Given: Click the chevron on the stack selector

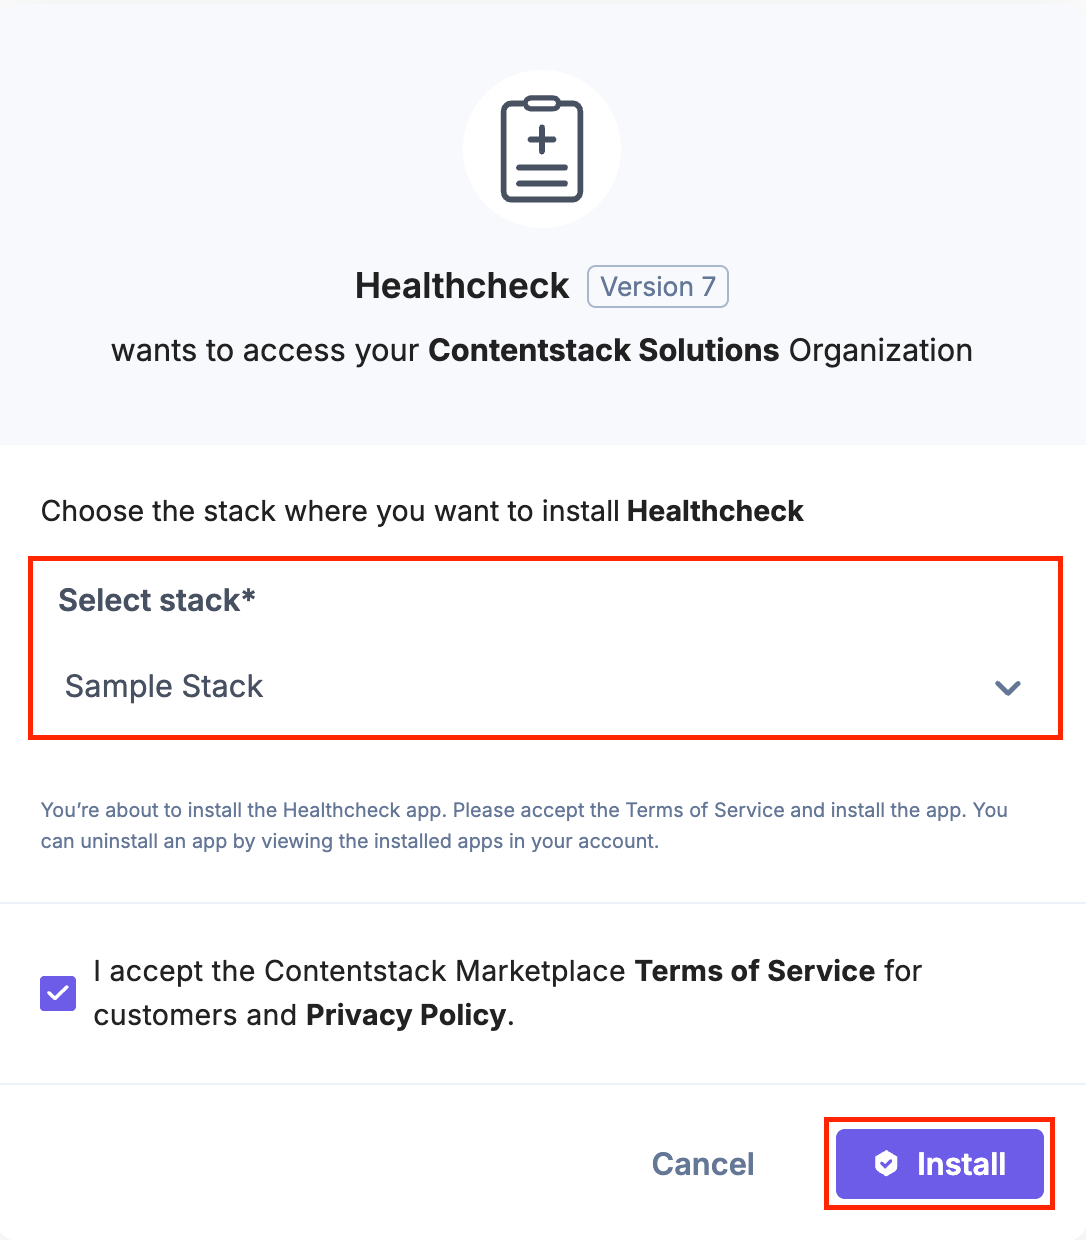Looking at the screenshot, I should coord(1007,688).
